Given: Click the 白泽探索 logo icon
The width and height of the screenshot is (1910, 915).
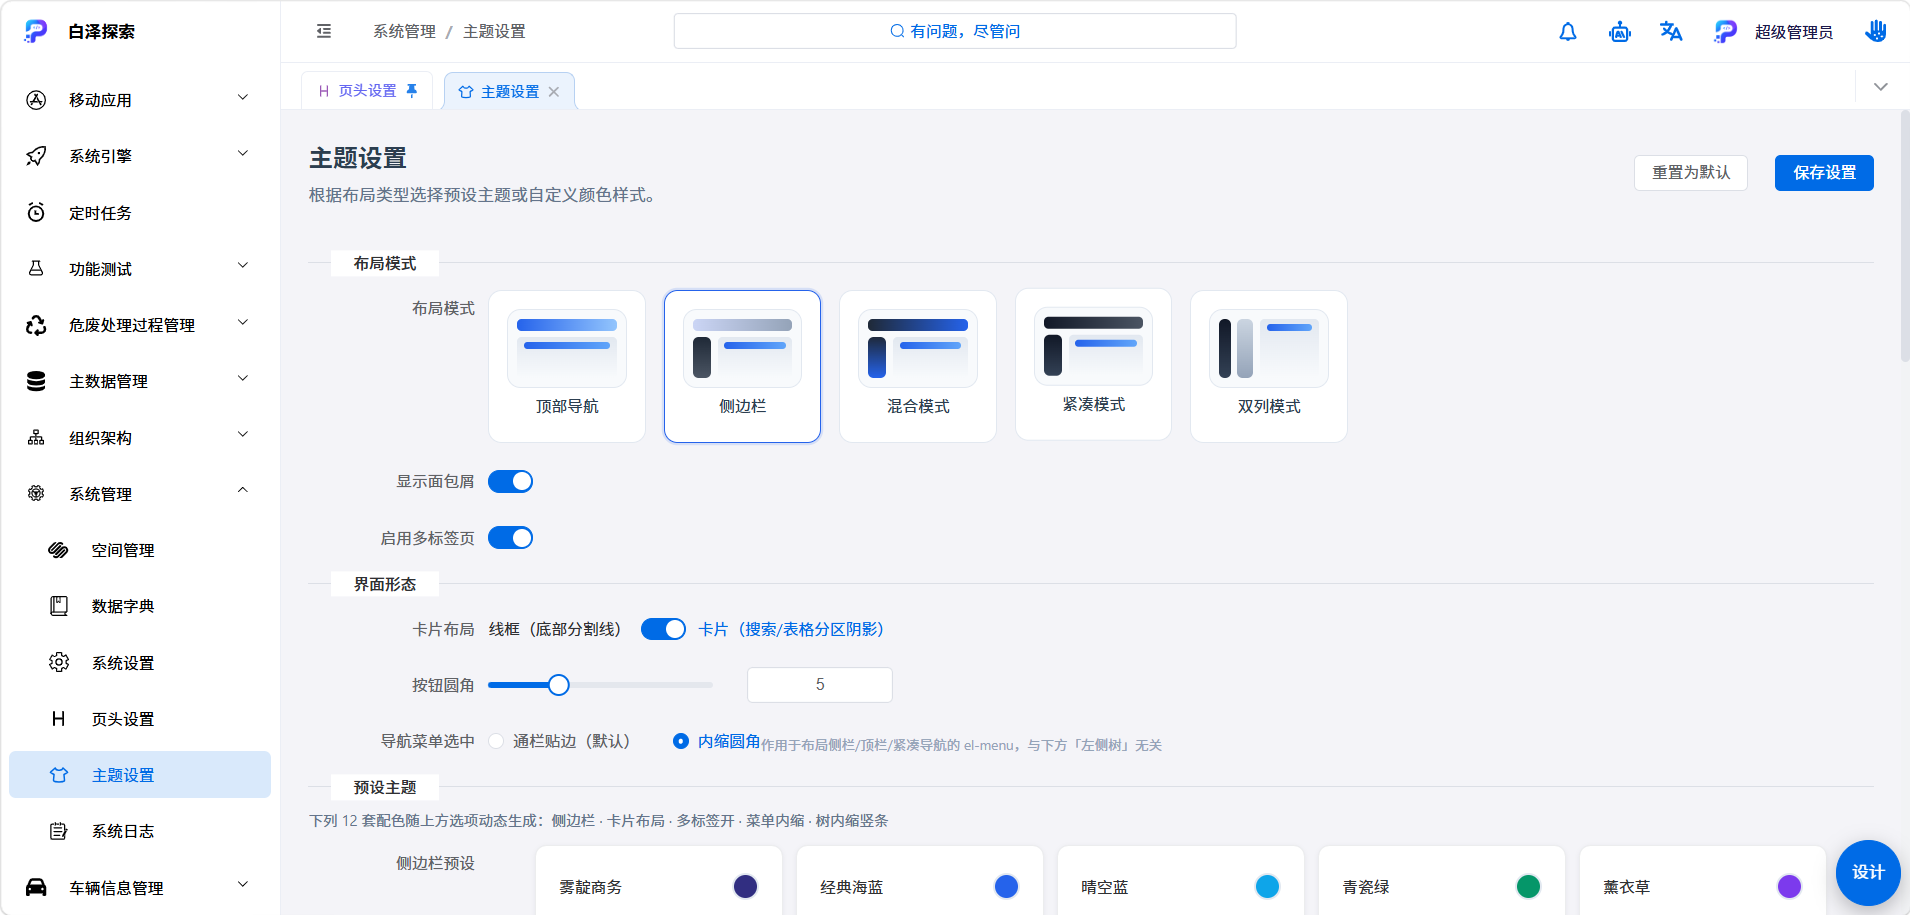Looking at the screenshot, I should pyautogui.click(x=36, y=31).
